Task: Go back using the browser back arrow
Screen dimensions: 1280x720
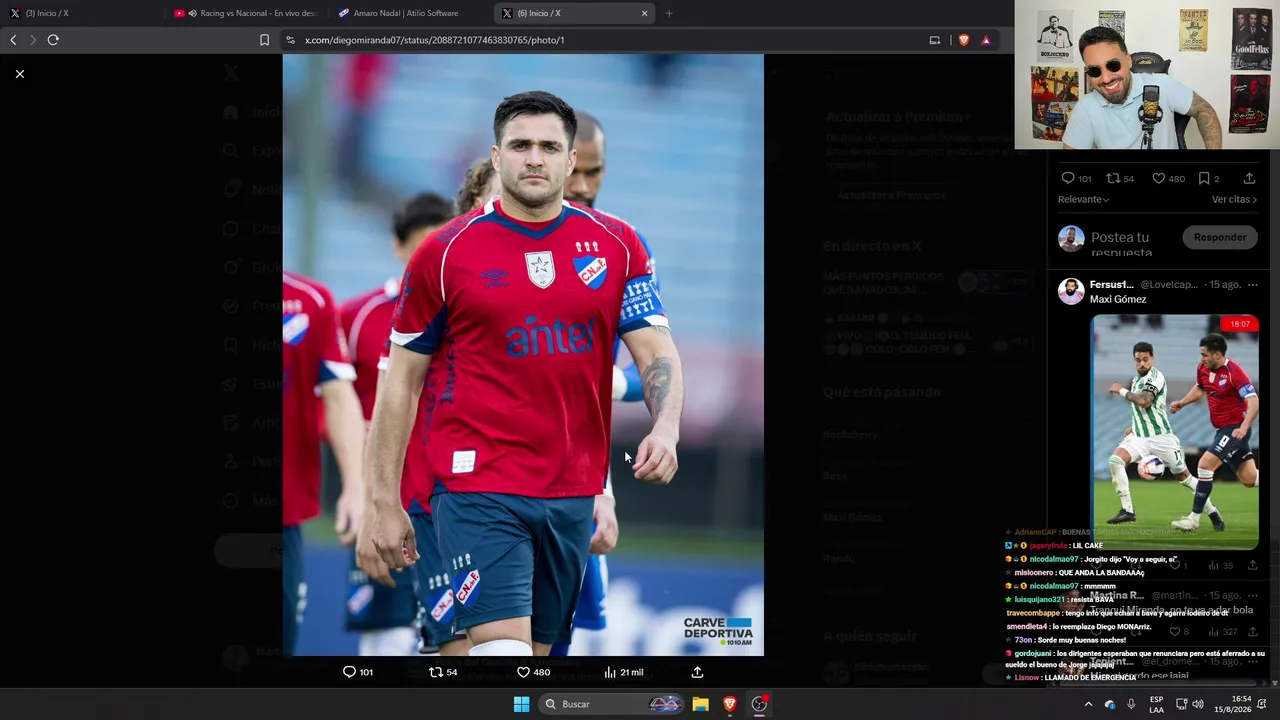Action: pyautogui.click(x=13, y=40)
